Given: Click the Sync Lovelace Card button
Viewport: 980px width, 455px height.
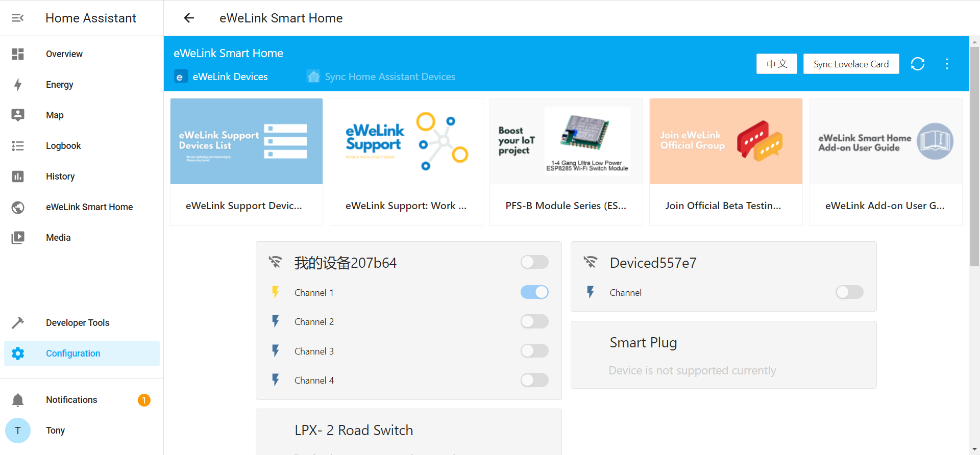Looking at the screenshot, I should click(x=851, y=64).
